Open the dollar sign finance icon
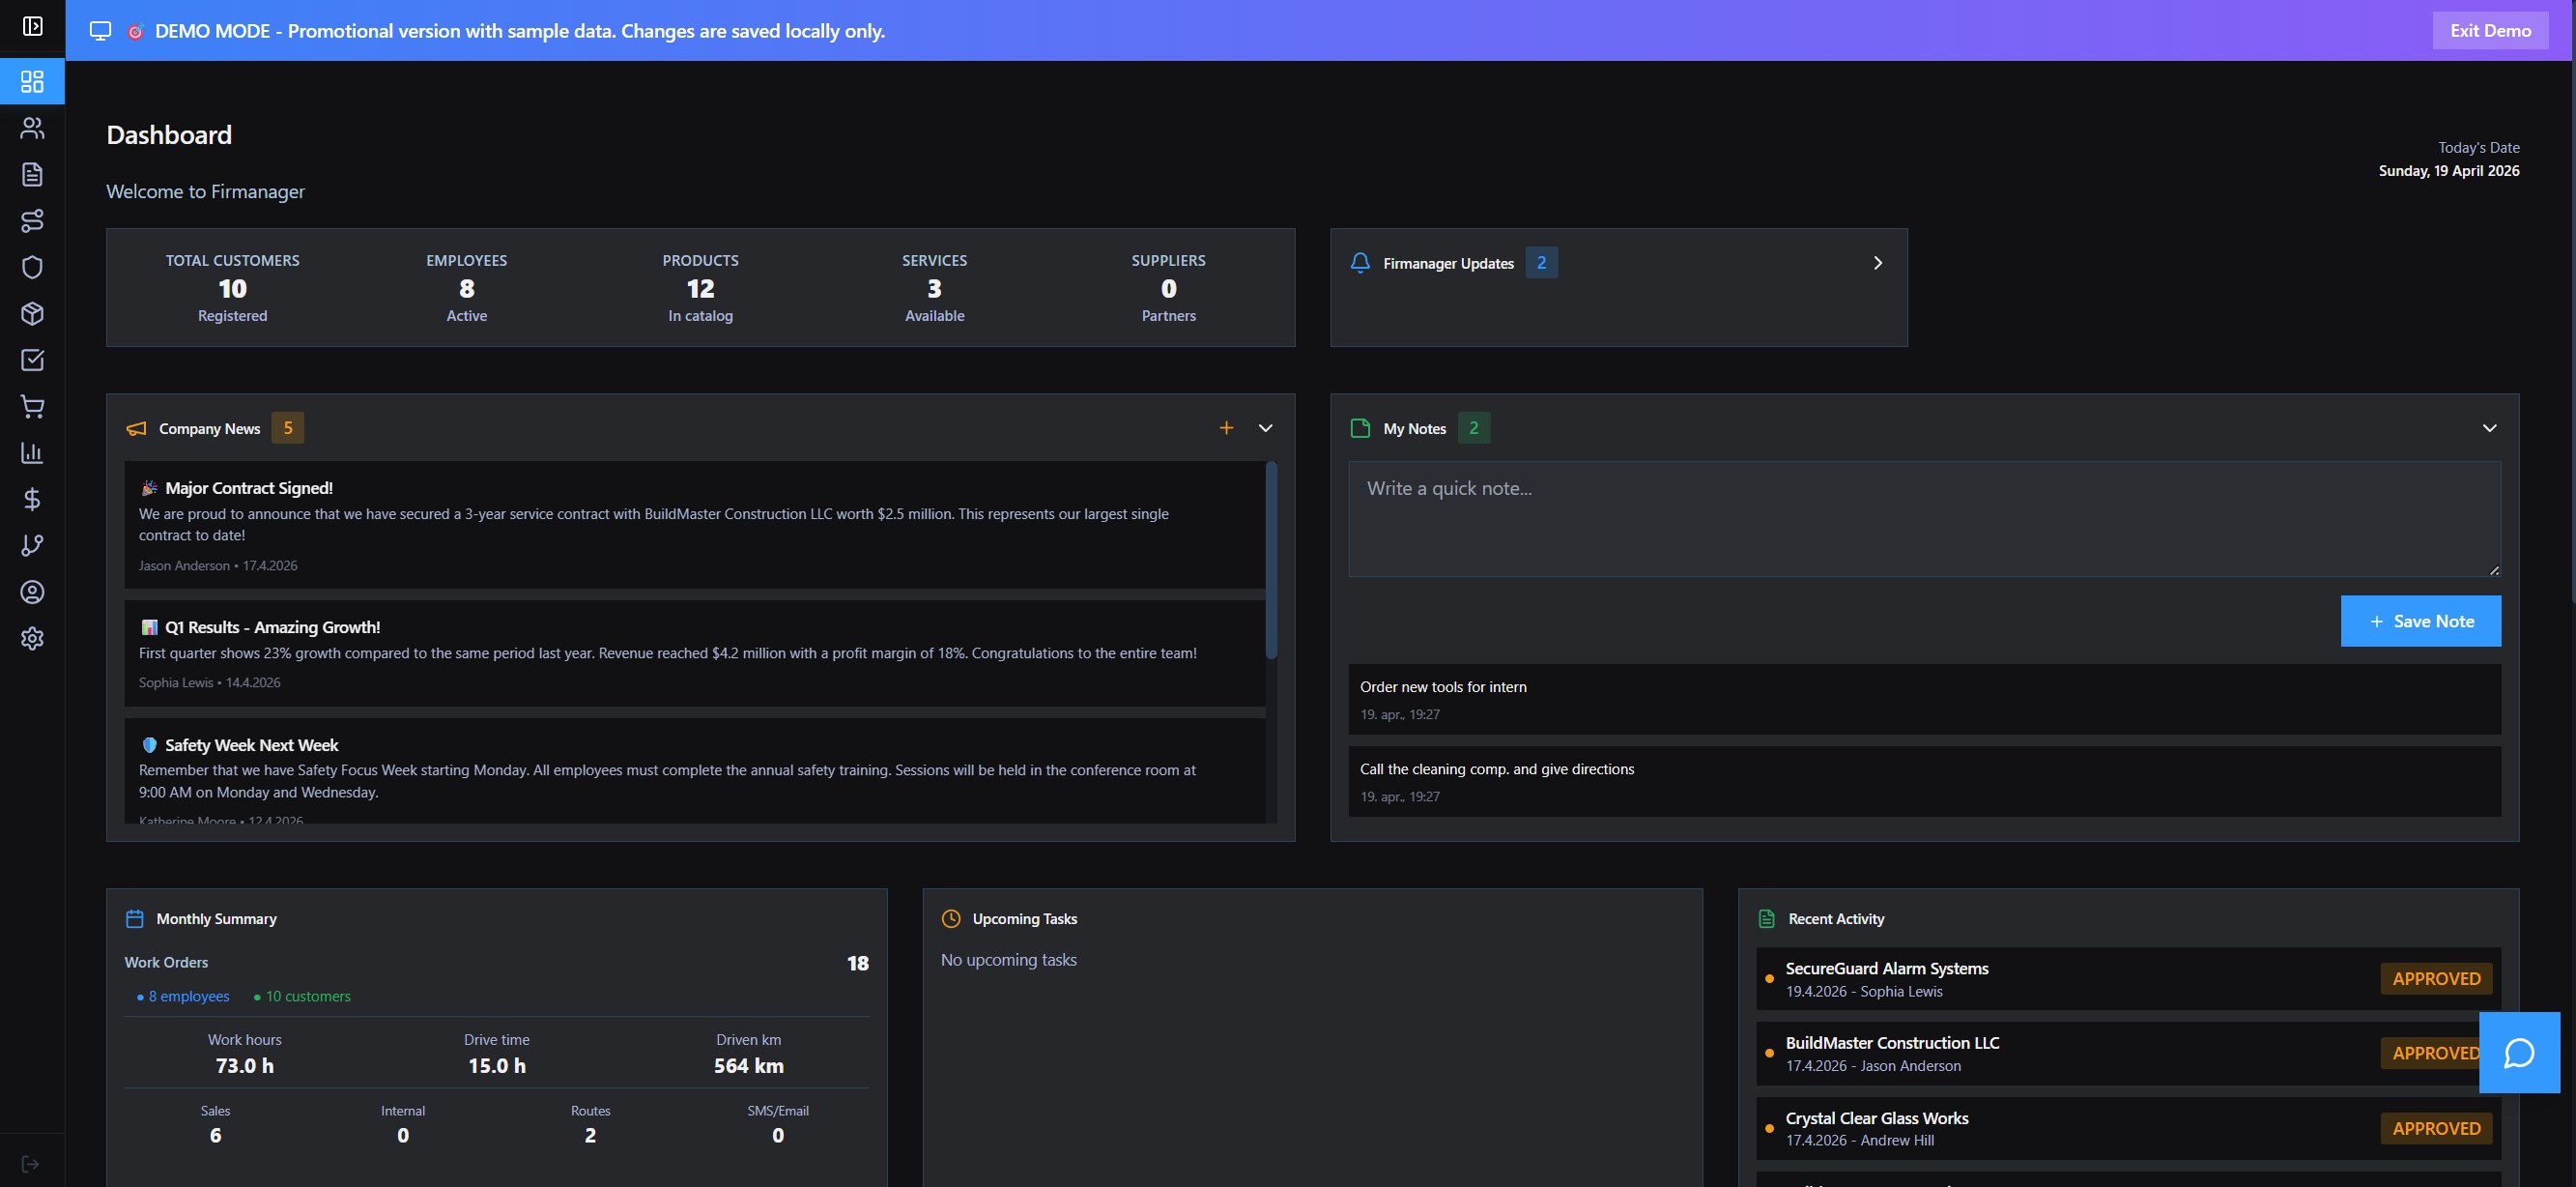This screenshot has width=2576, height=1187. pyautogui.click(x=32, y=499)
